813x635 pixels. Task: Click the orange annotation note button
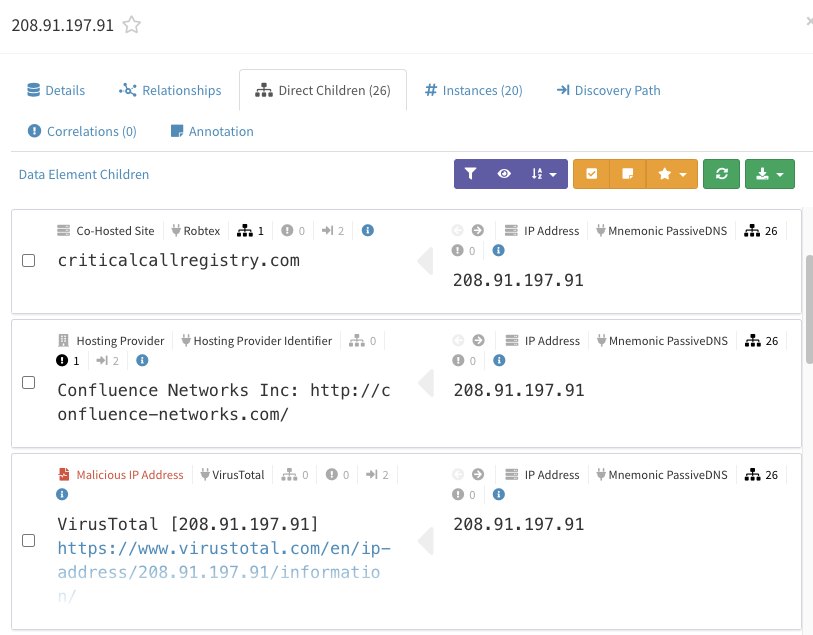[628, 174]
